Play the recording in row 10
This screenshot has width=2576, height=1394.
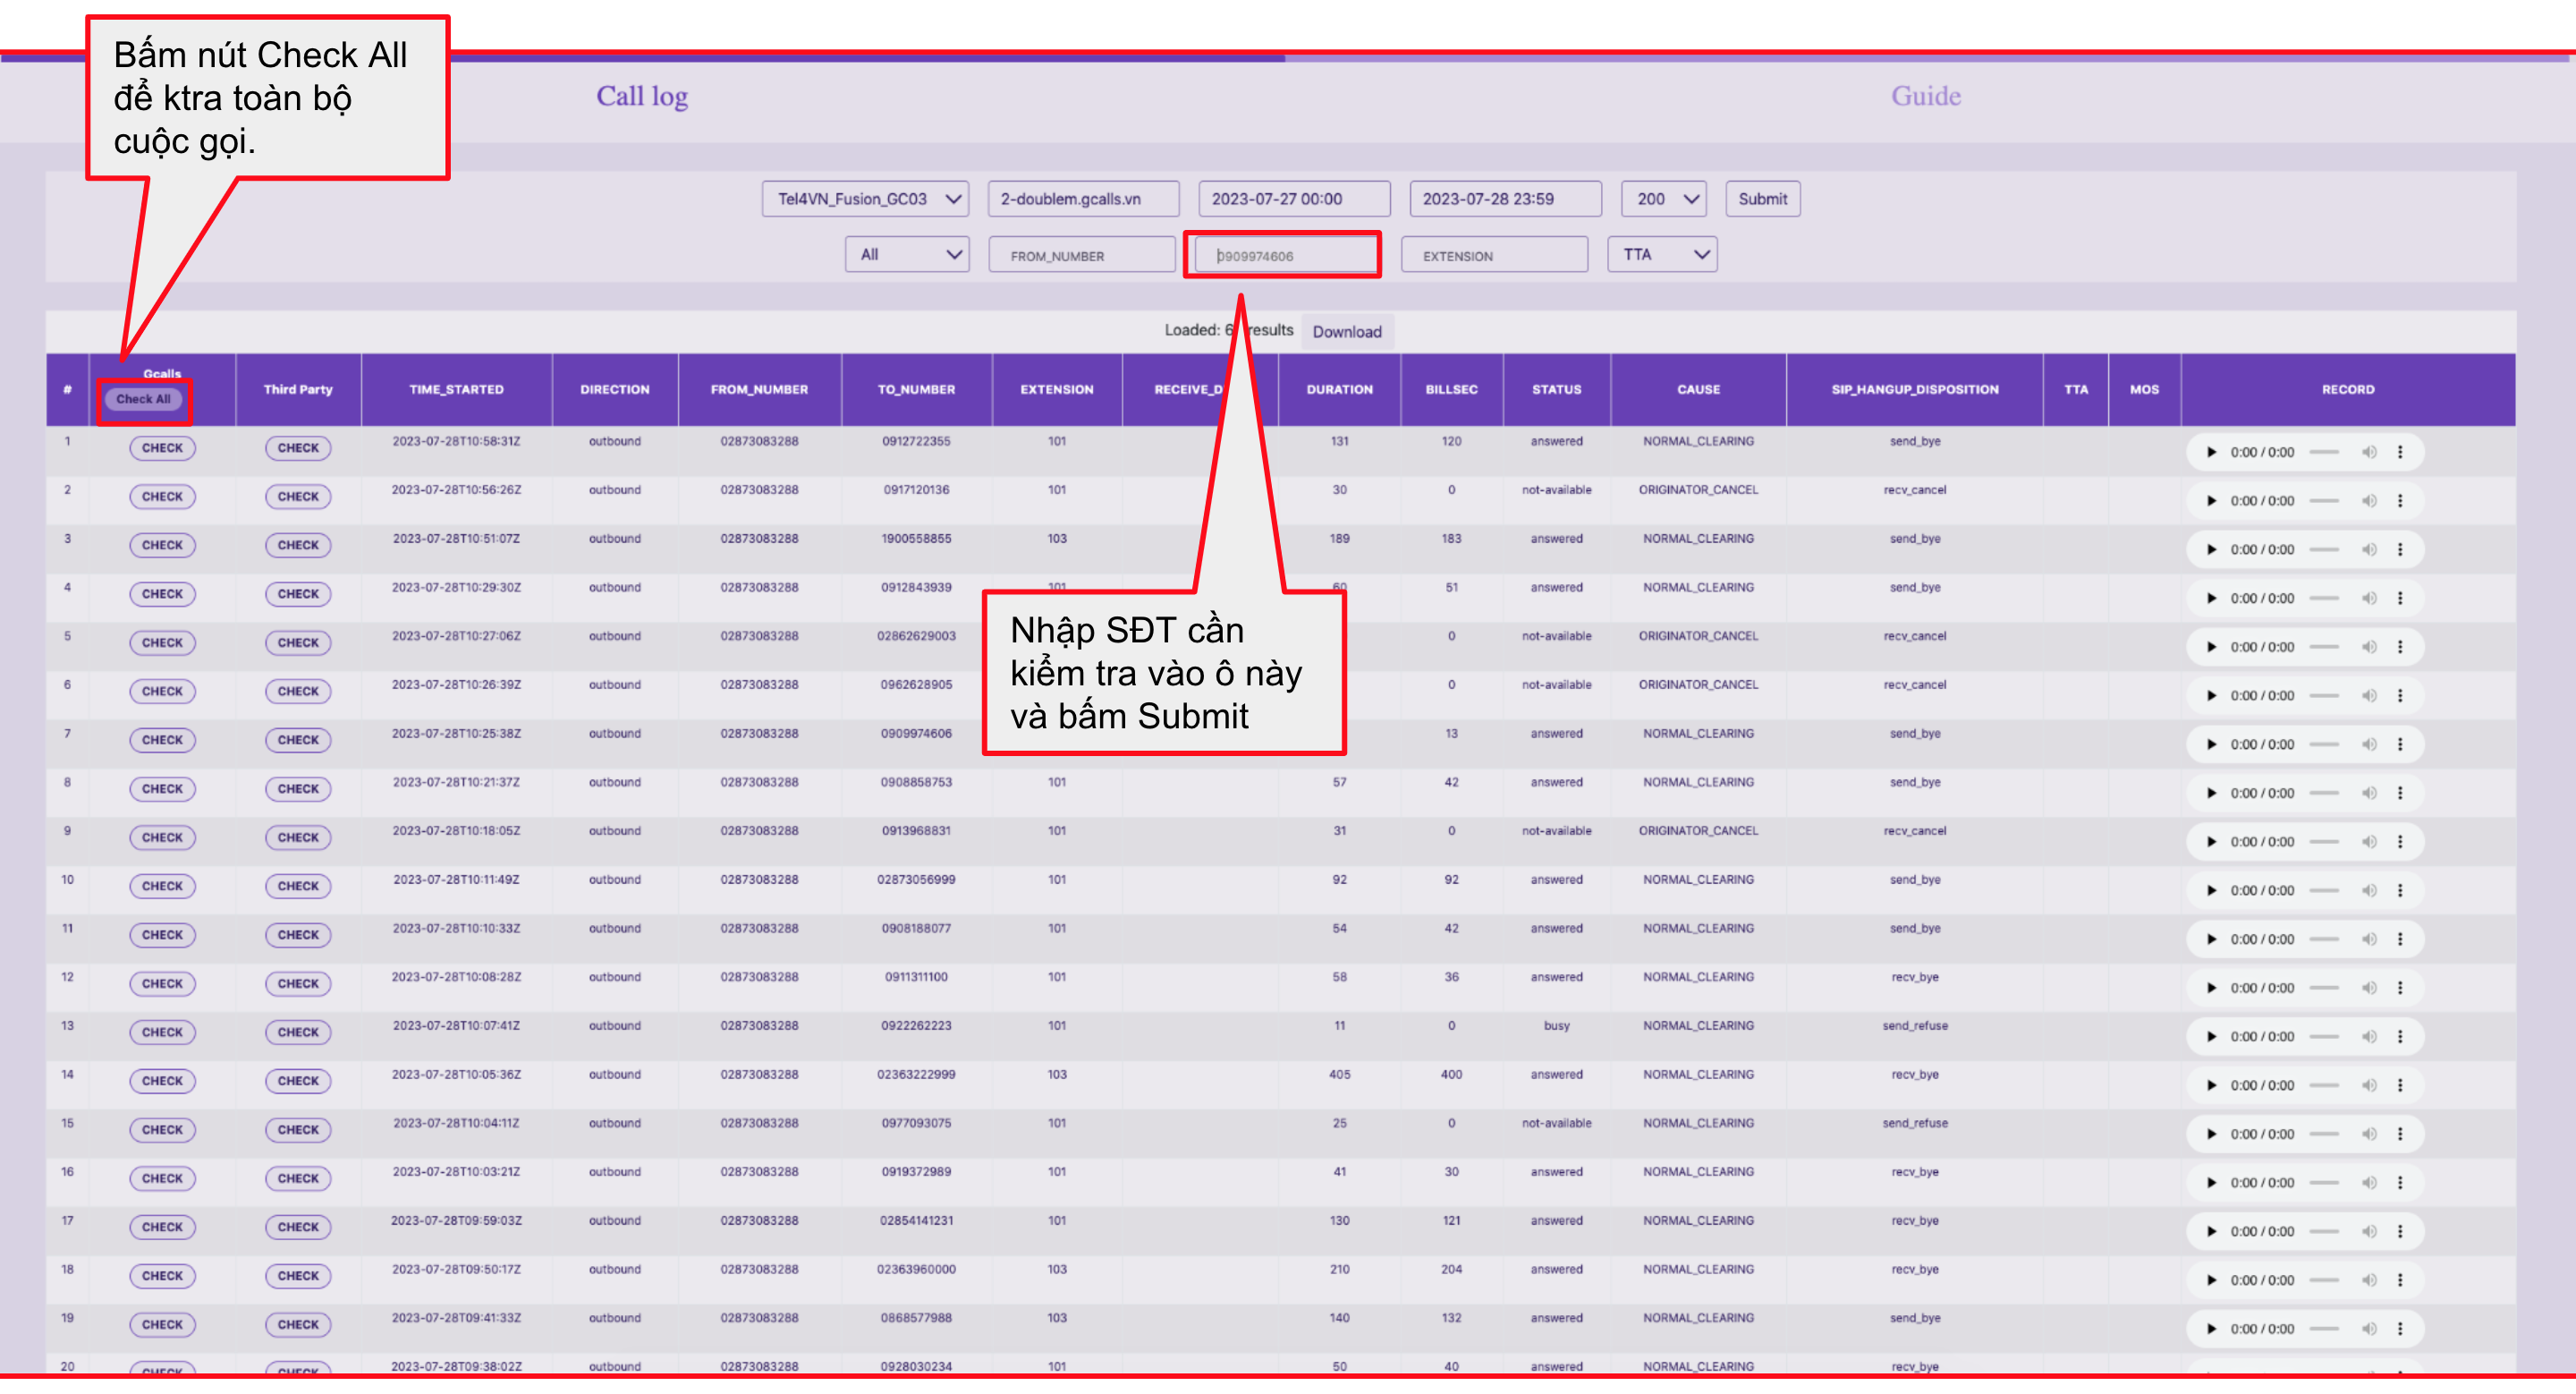(x=2211, y=890)
